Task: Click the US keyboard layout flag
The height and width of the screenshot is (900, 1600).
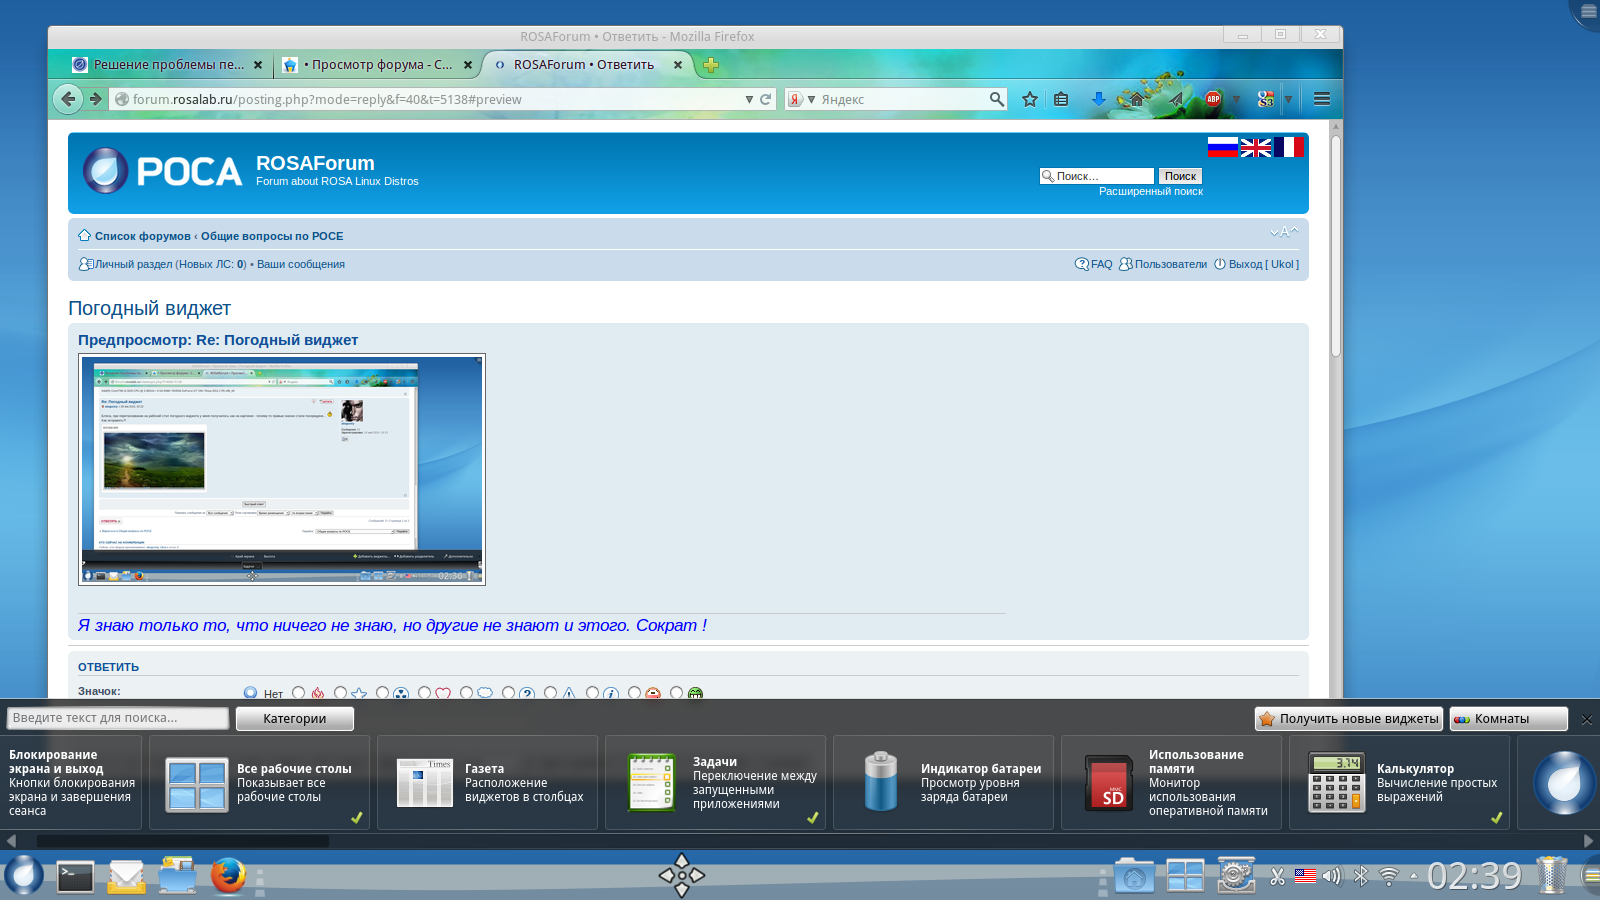Action: click(1305, 876)
